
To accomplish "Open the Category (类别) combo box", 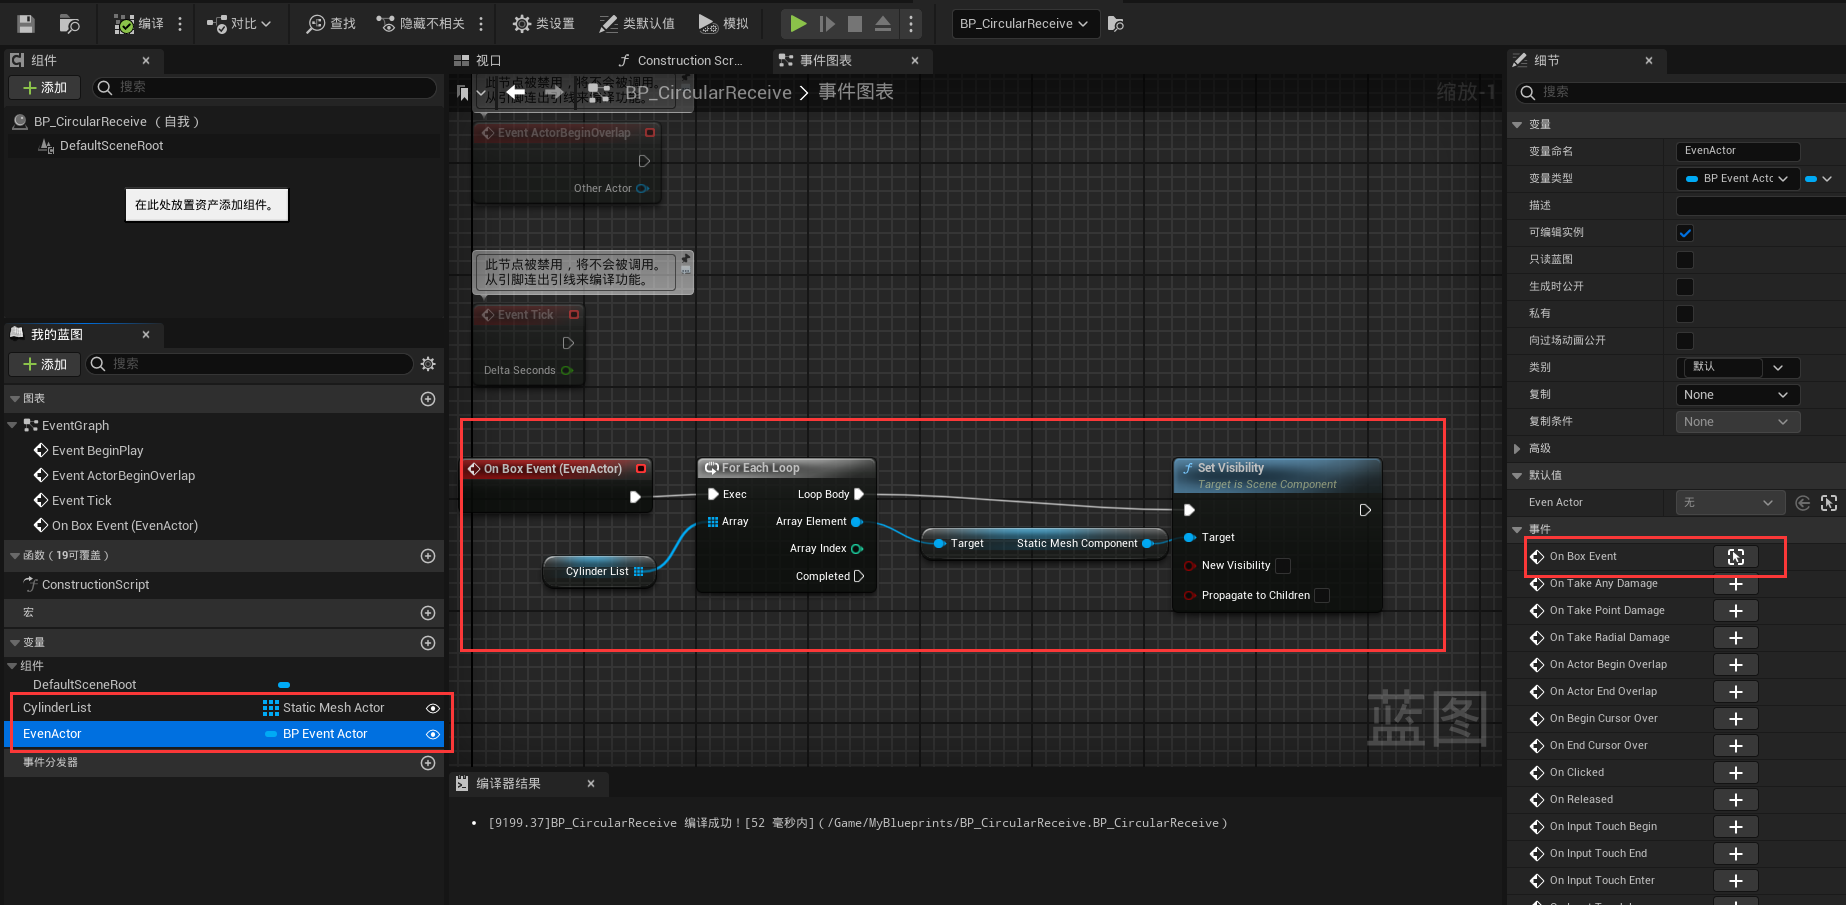I will tap(1738, 368).
